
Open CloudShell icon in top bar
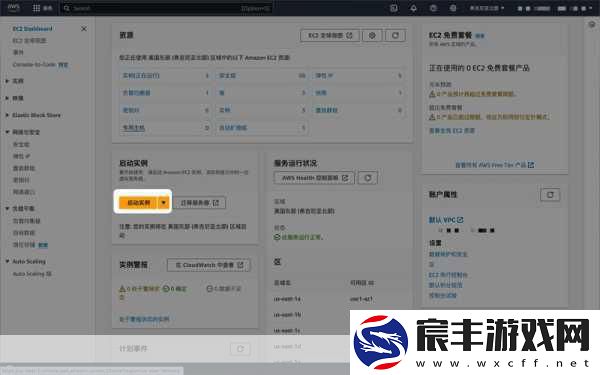[394, 8]
